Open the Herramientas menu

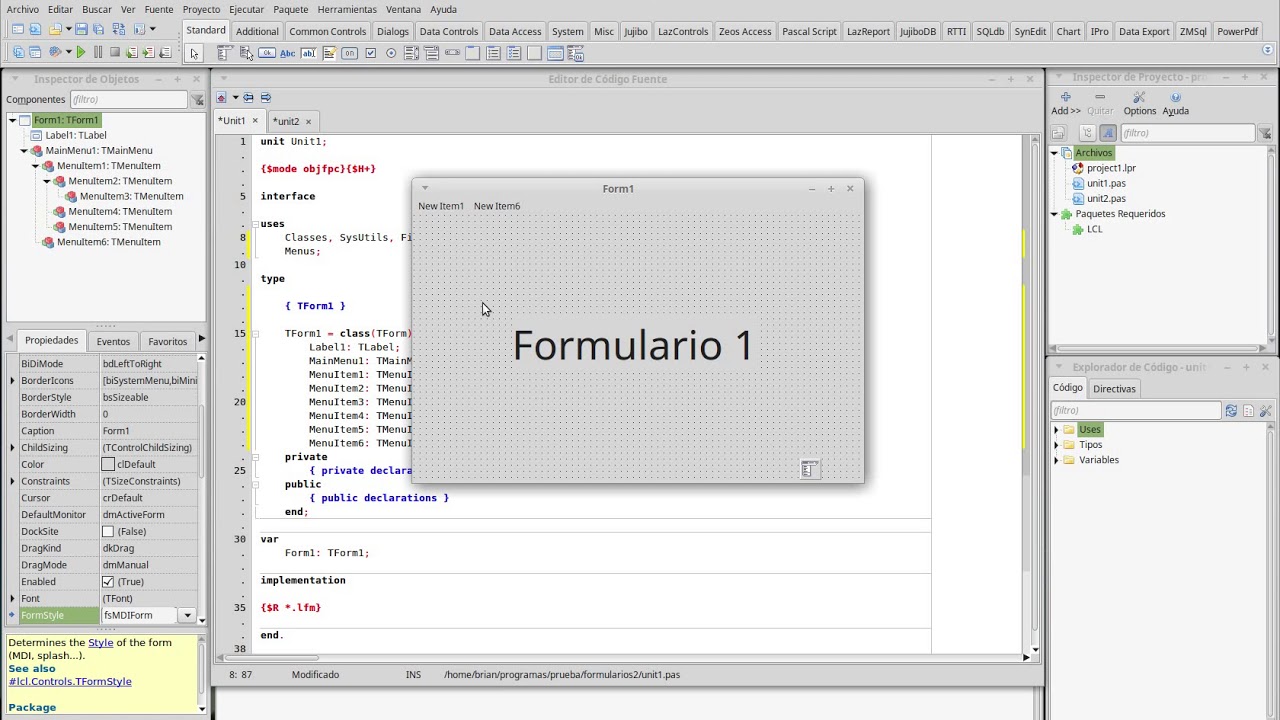pyautogui.click(x=347, y=9)
